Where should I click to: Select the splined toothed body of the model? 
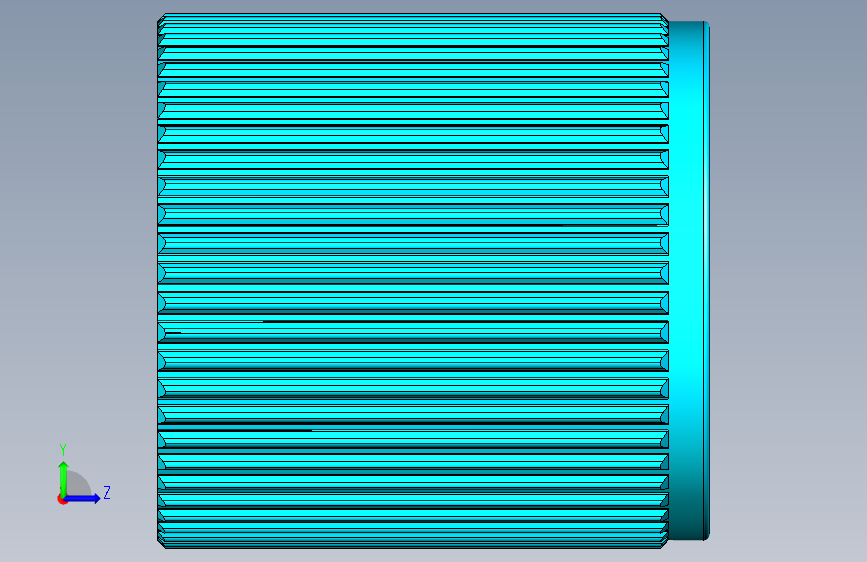(x=413, y=281)
